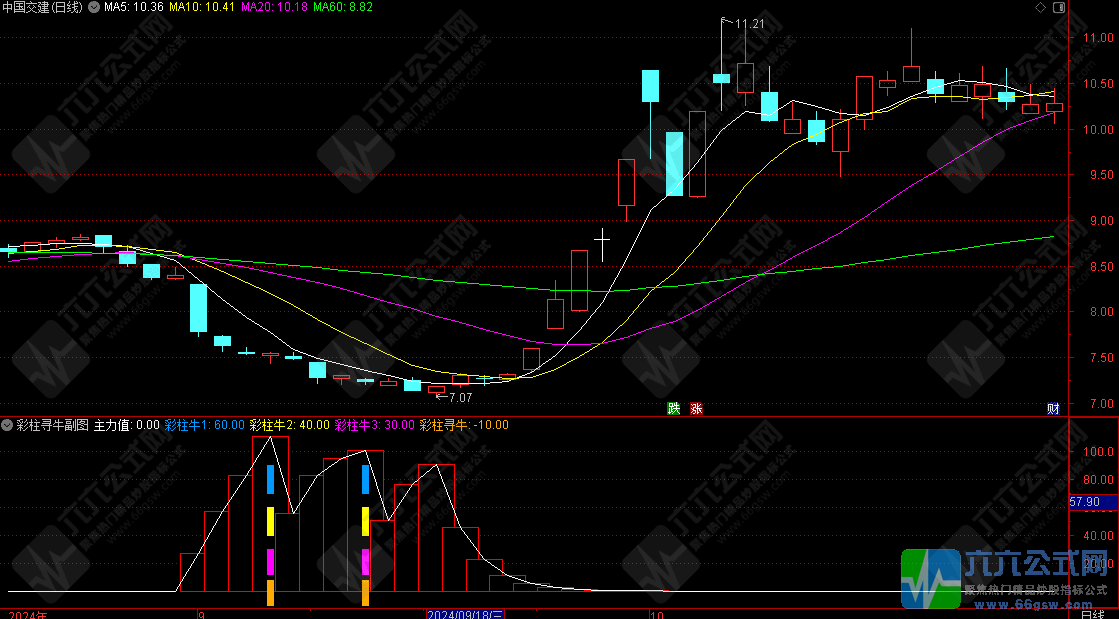Viewport: 1119px width, 619px height.
Task: Click the diamond icon at top right
Action: (x=1040, y=8)
